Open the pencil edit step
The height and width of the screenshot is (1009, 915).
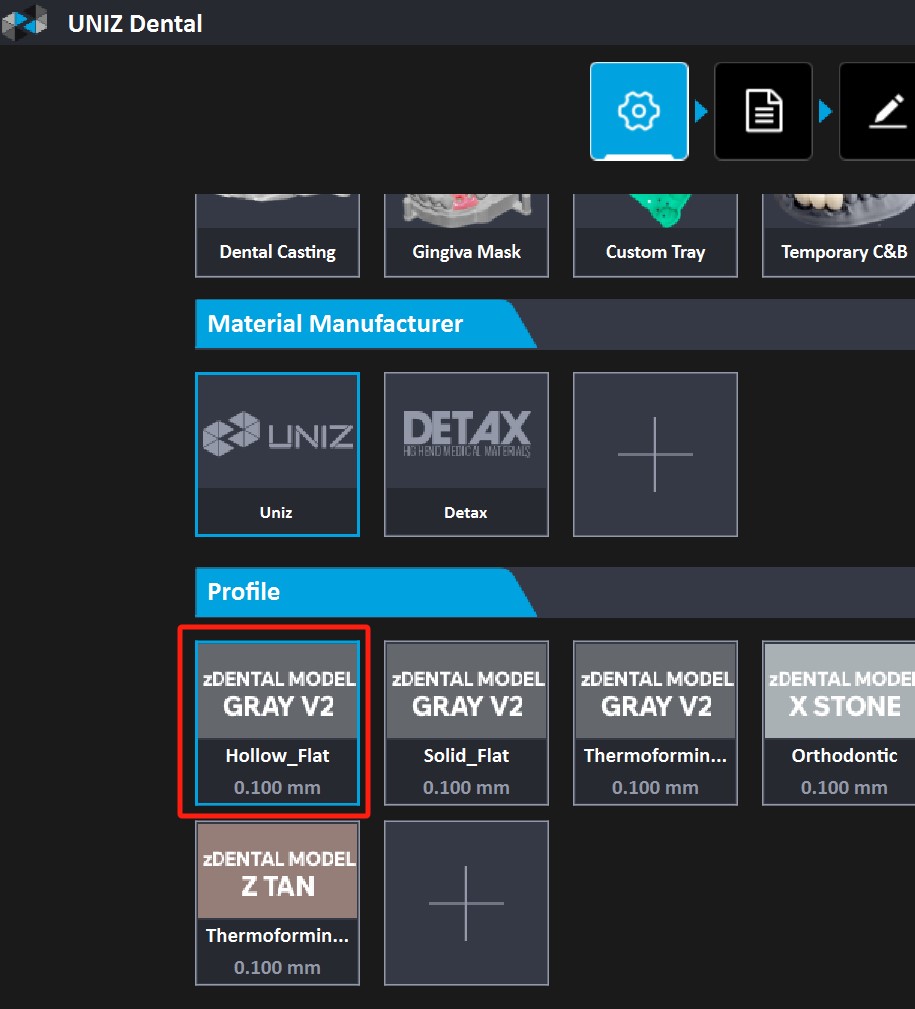point(879,111)
